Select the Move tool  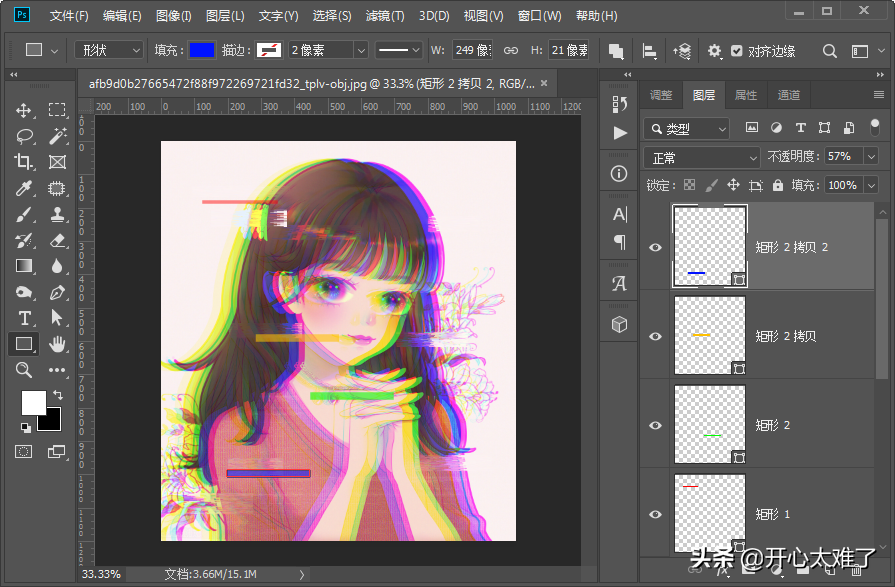[x=24, y=110]
